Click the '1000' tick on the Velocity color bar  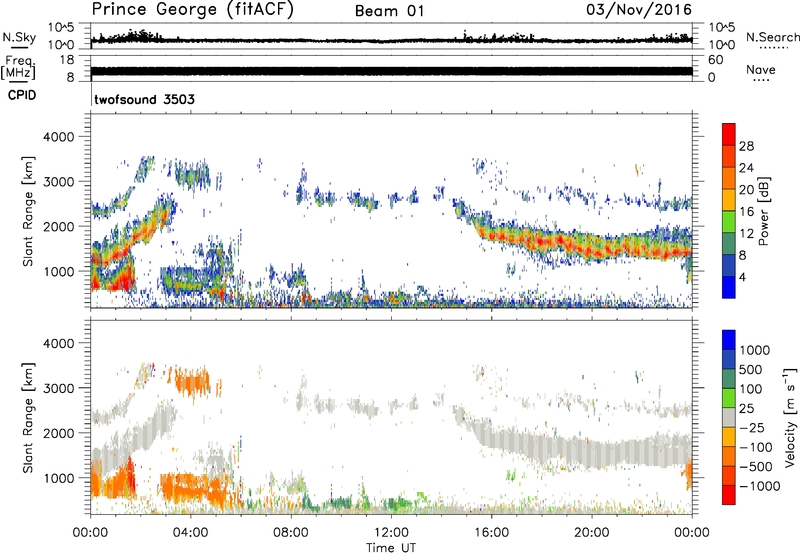[754, 350]
